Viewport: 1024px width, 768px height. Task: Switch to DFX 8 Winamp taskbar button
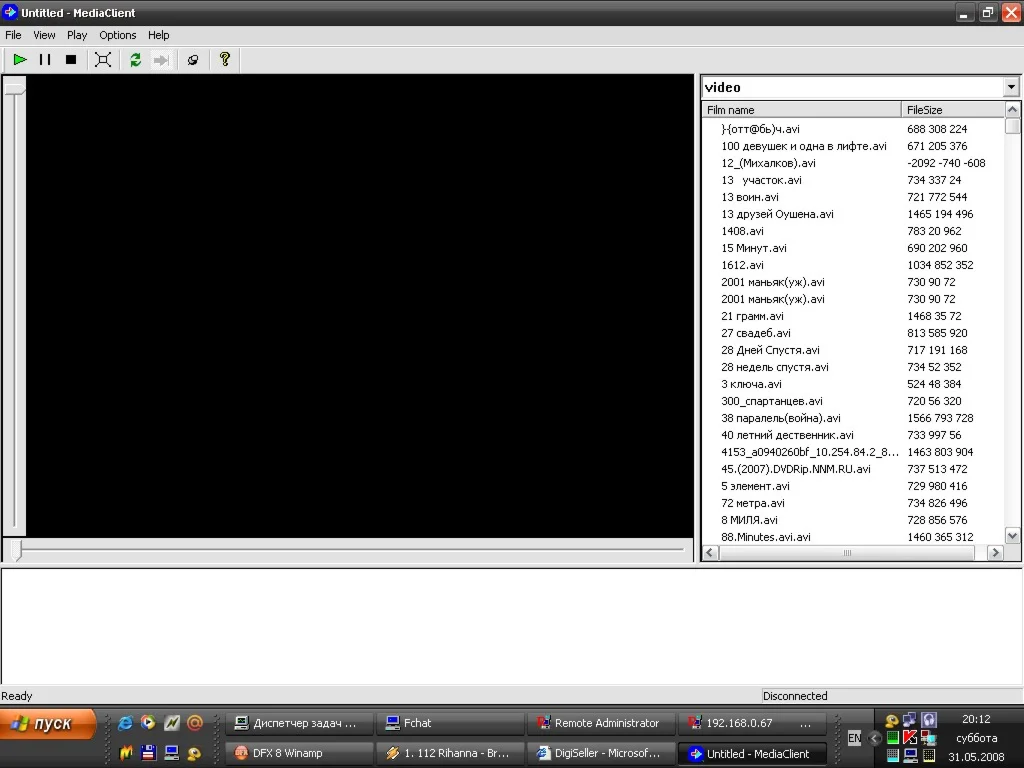click(x=298, y=753)
